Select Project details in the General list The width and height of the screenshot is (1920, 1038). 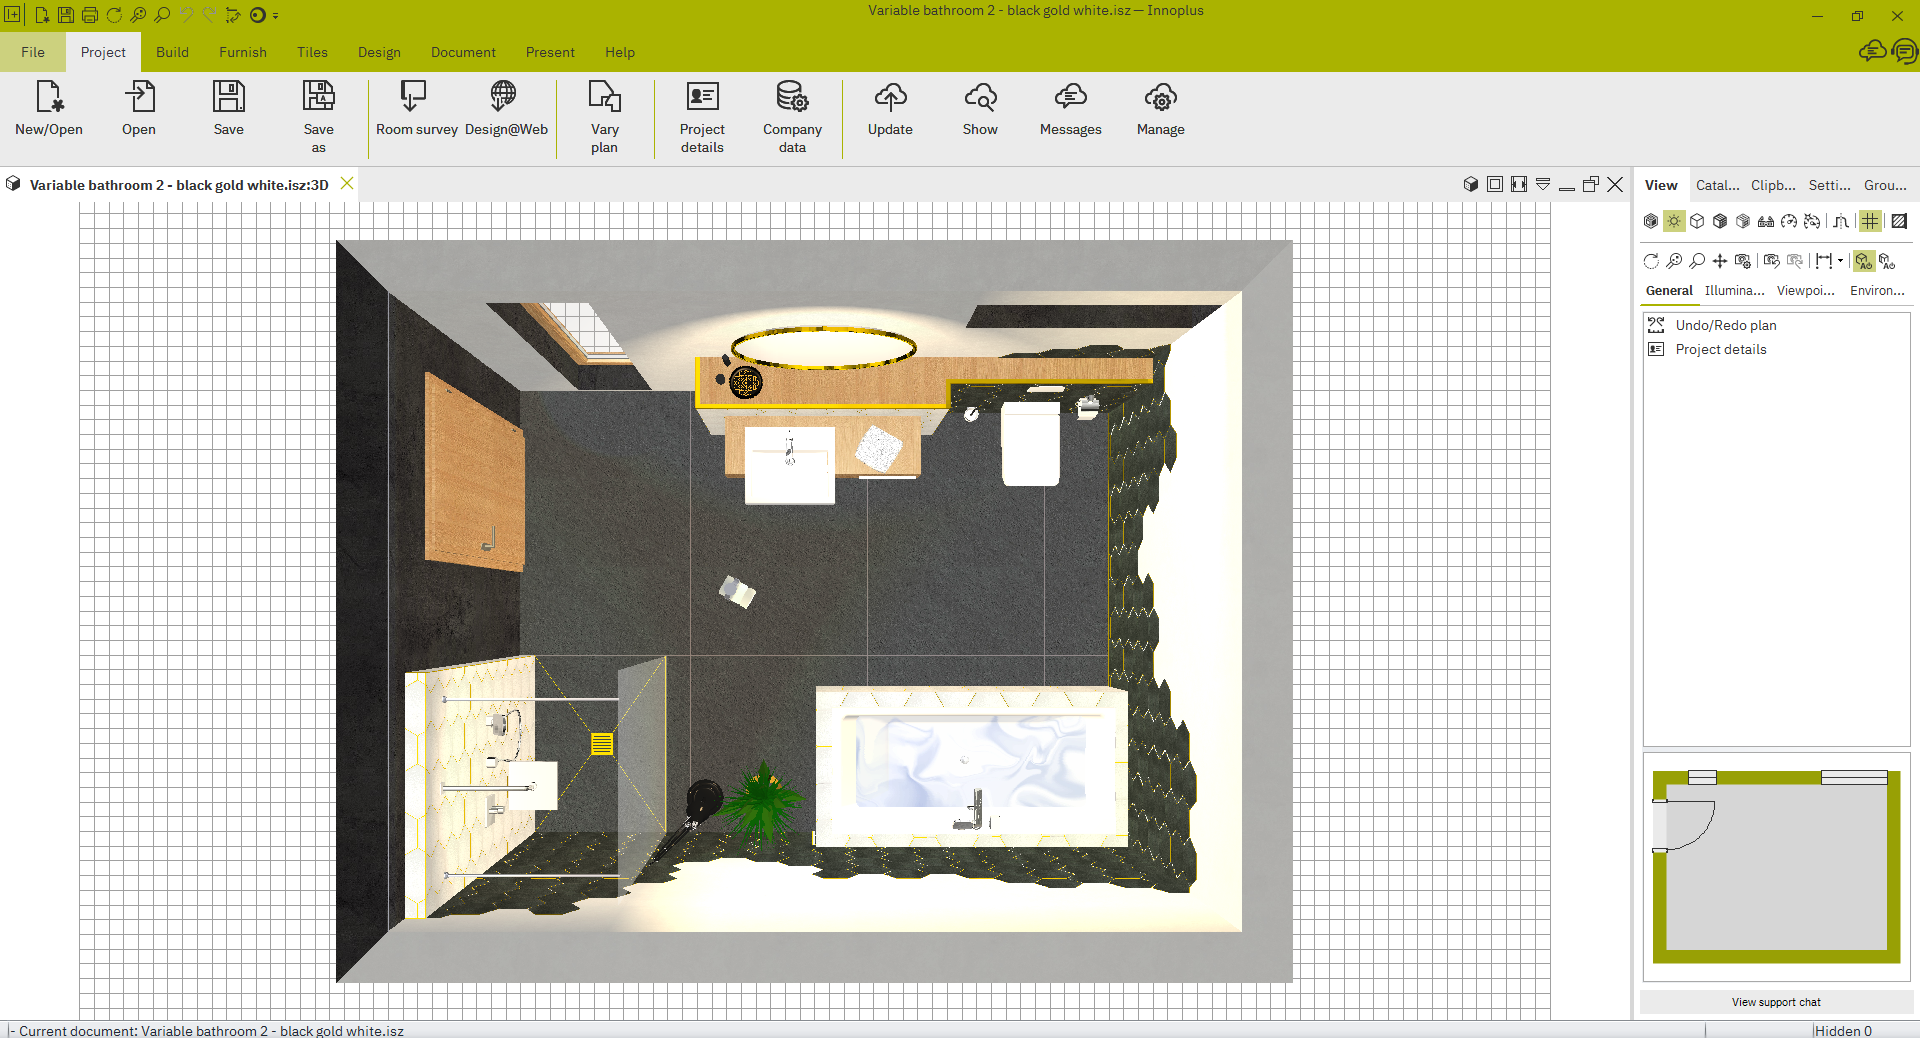click(1721, 349)
